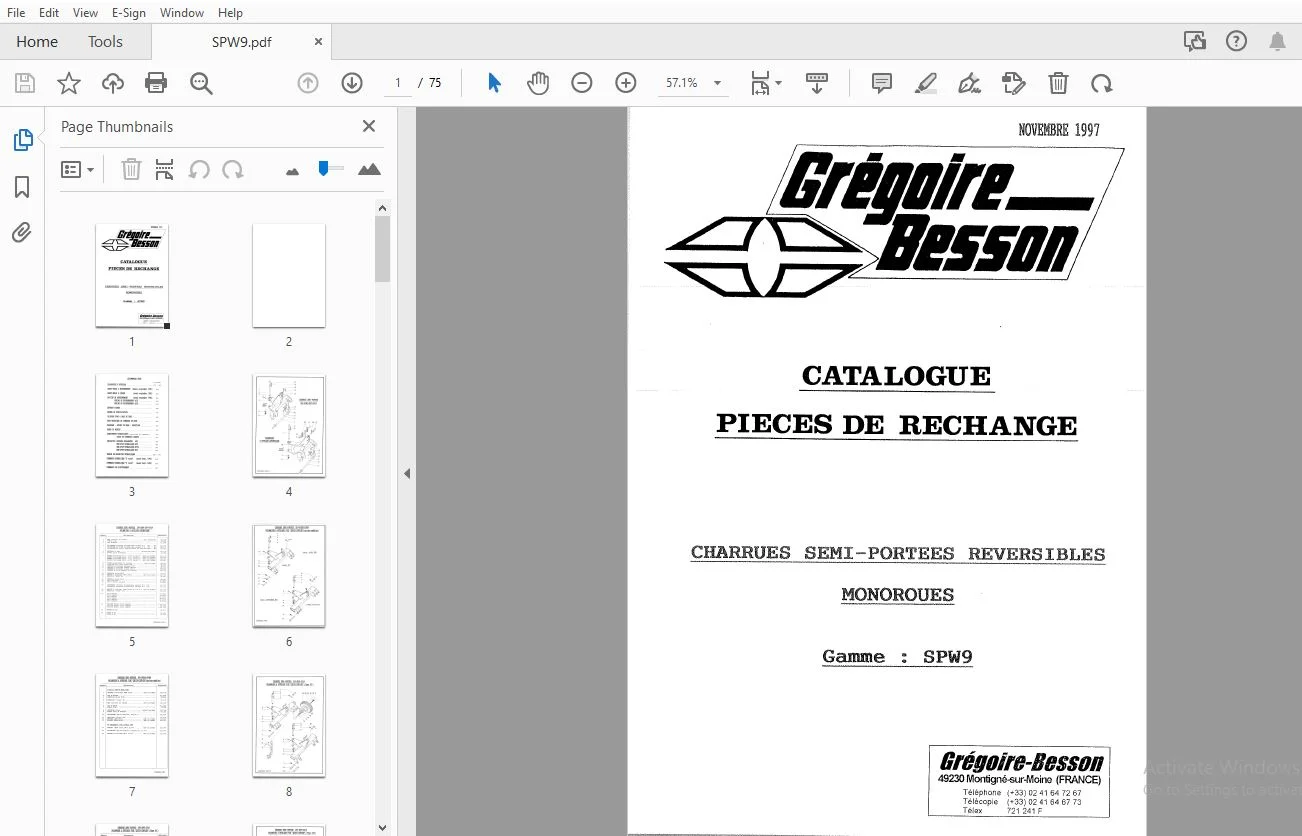Switch to the Home tab
Viewport: 1302px width, 836px height.
(37, 42)
